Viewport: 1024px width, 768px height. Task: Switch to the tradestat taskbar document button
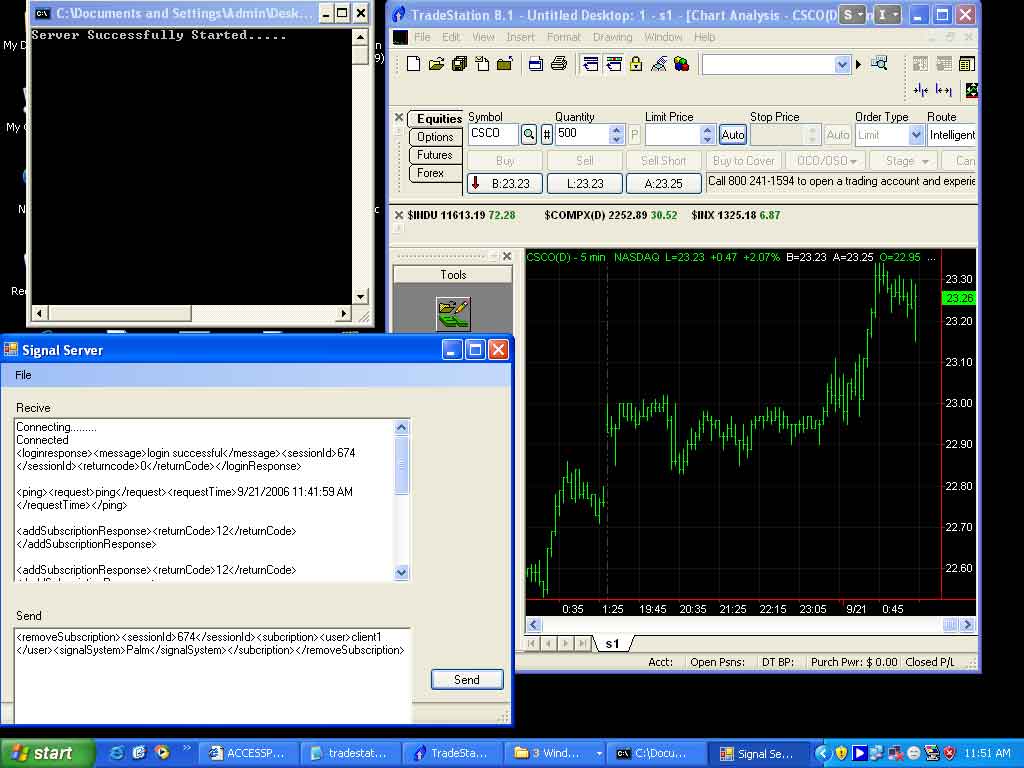click(349, 753)
